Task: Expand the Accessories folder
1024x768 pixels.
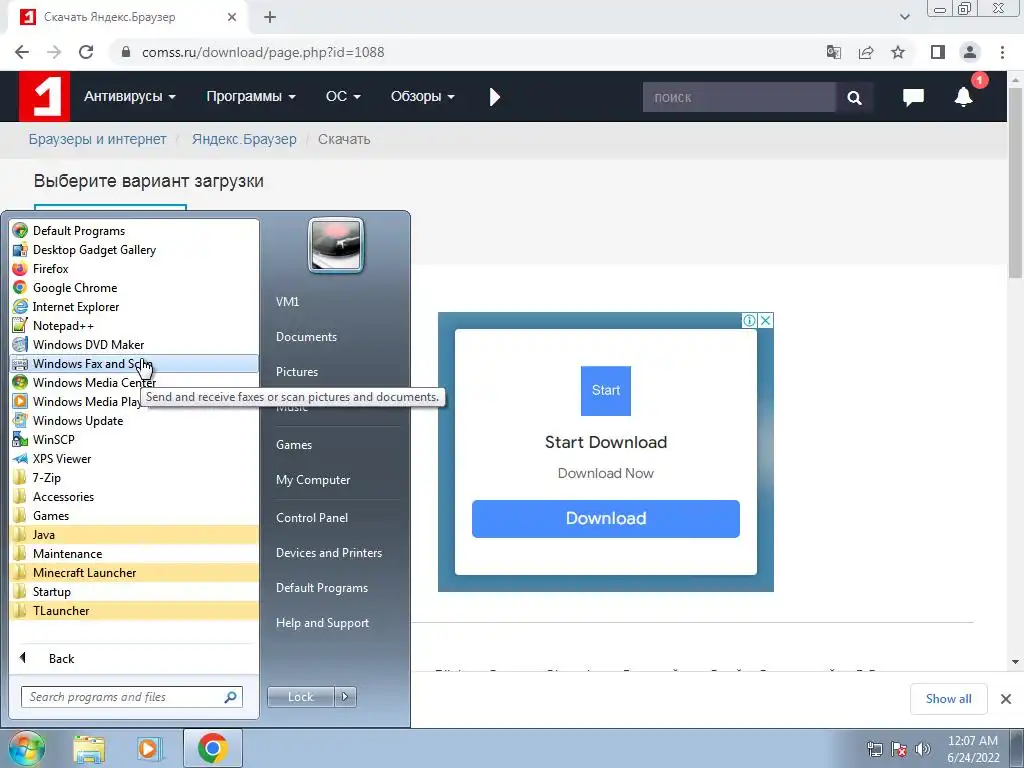Action: pyautogui.click(x=135, y=496)
